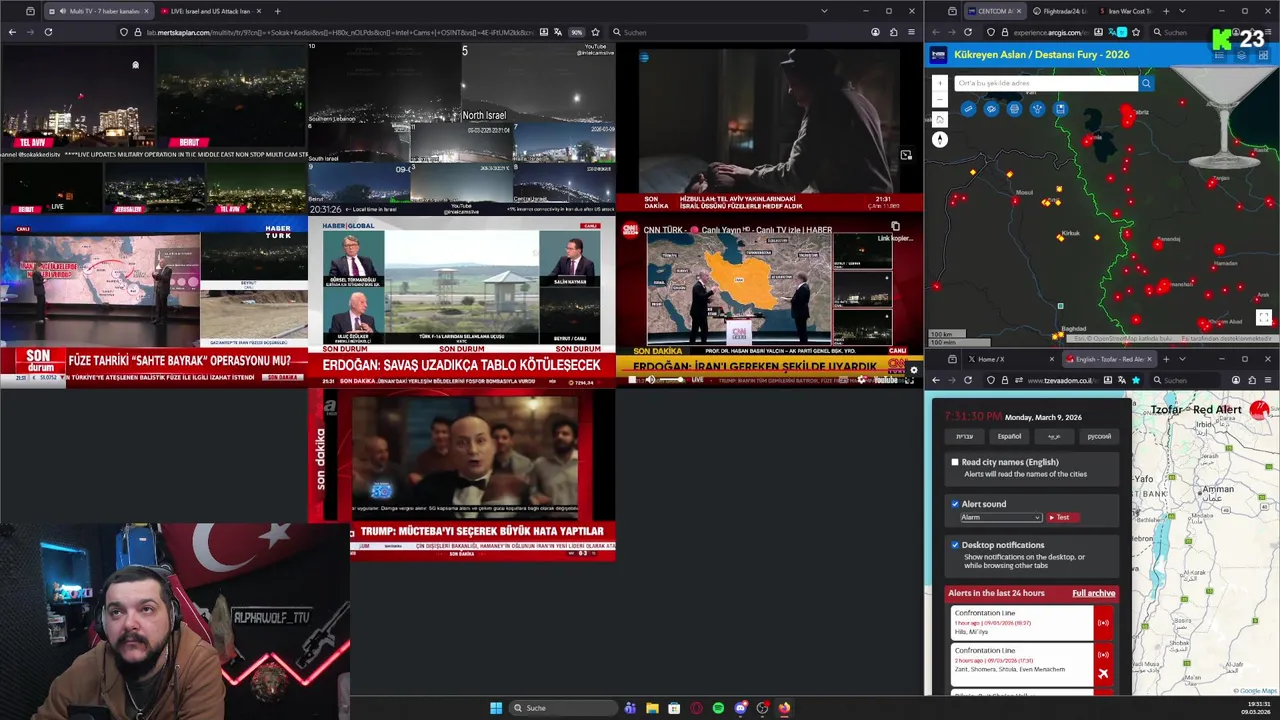Uncheck the Alert sound checkbox
Image resolution: width=1280 pixels, height=720 pixels.
pos(955,504)
